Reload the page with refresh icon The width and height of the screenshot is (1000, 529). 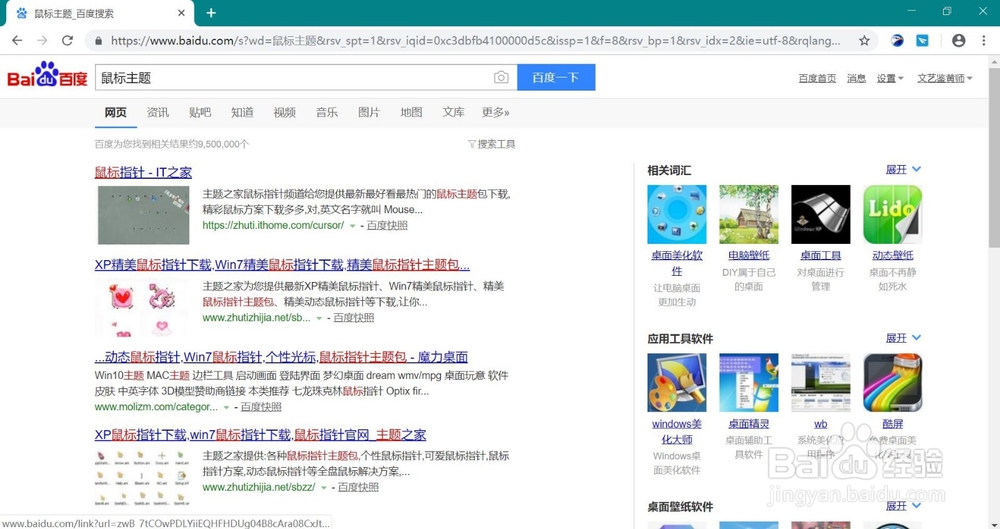[x=67, y=40]
